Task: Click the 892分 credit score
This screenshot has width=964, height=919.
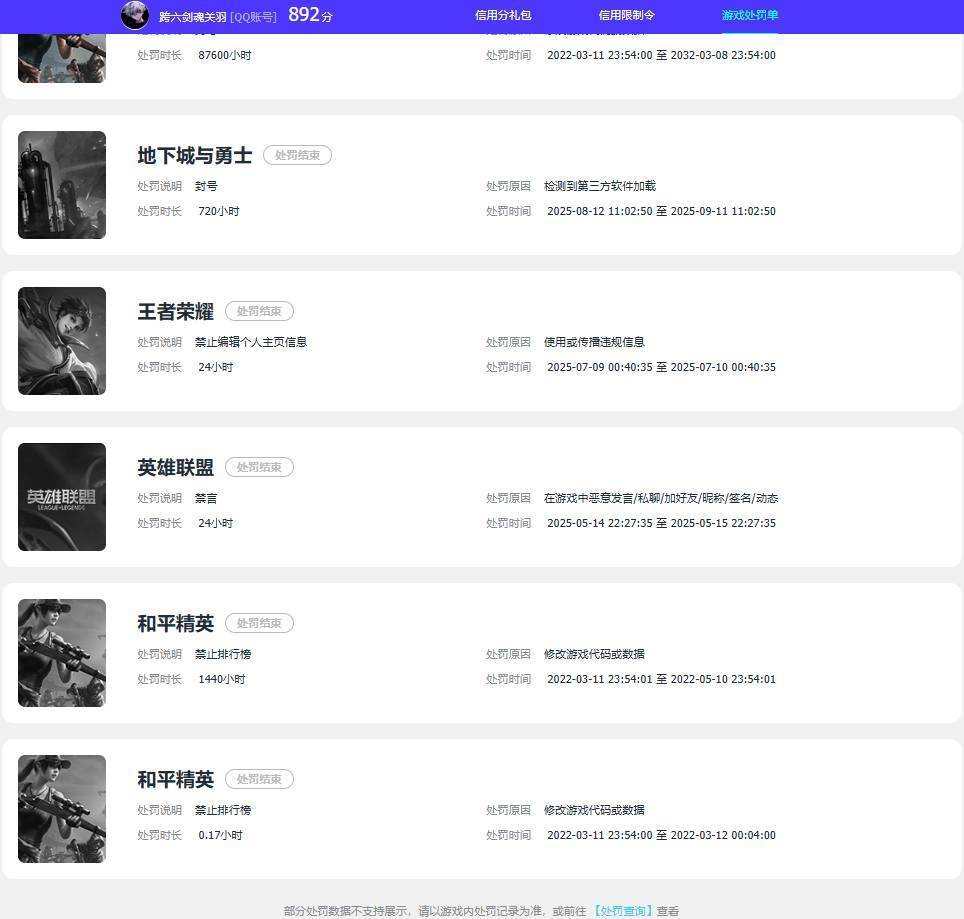Action: coord(310,15)
